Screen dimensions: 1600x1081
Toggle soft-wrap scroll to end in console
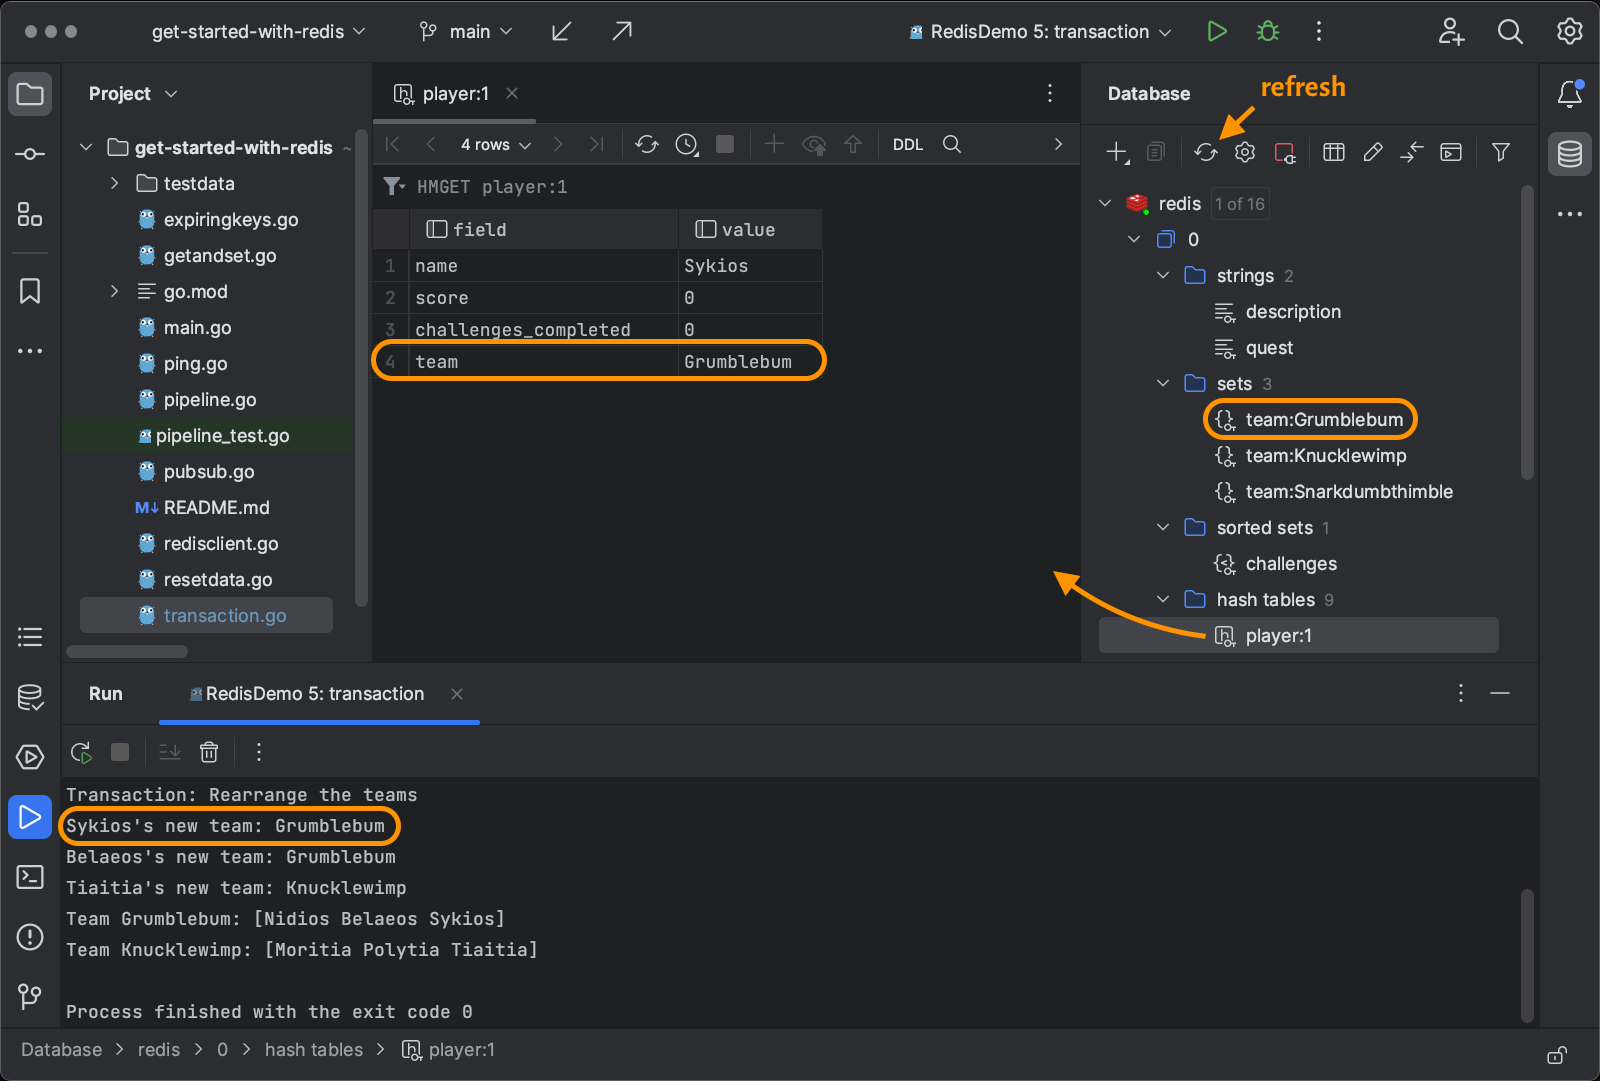coord(170,752)
